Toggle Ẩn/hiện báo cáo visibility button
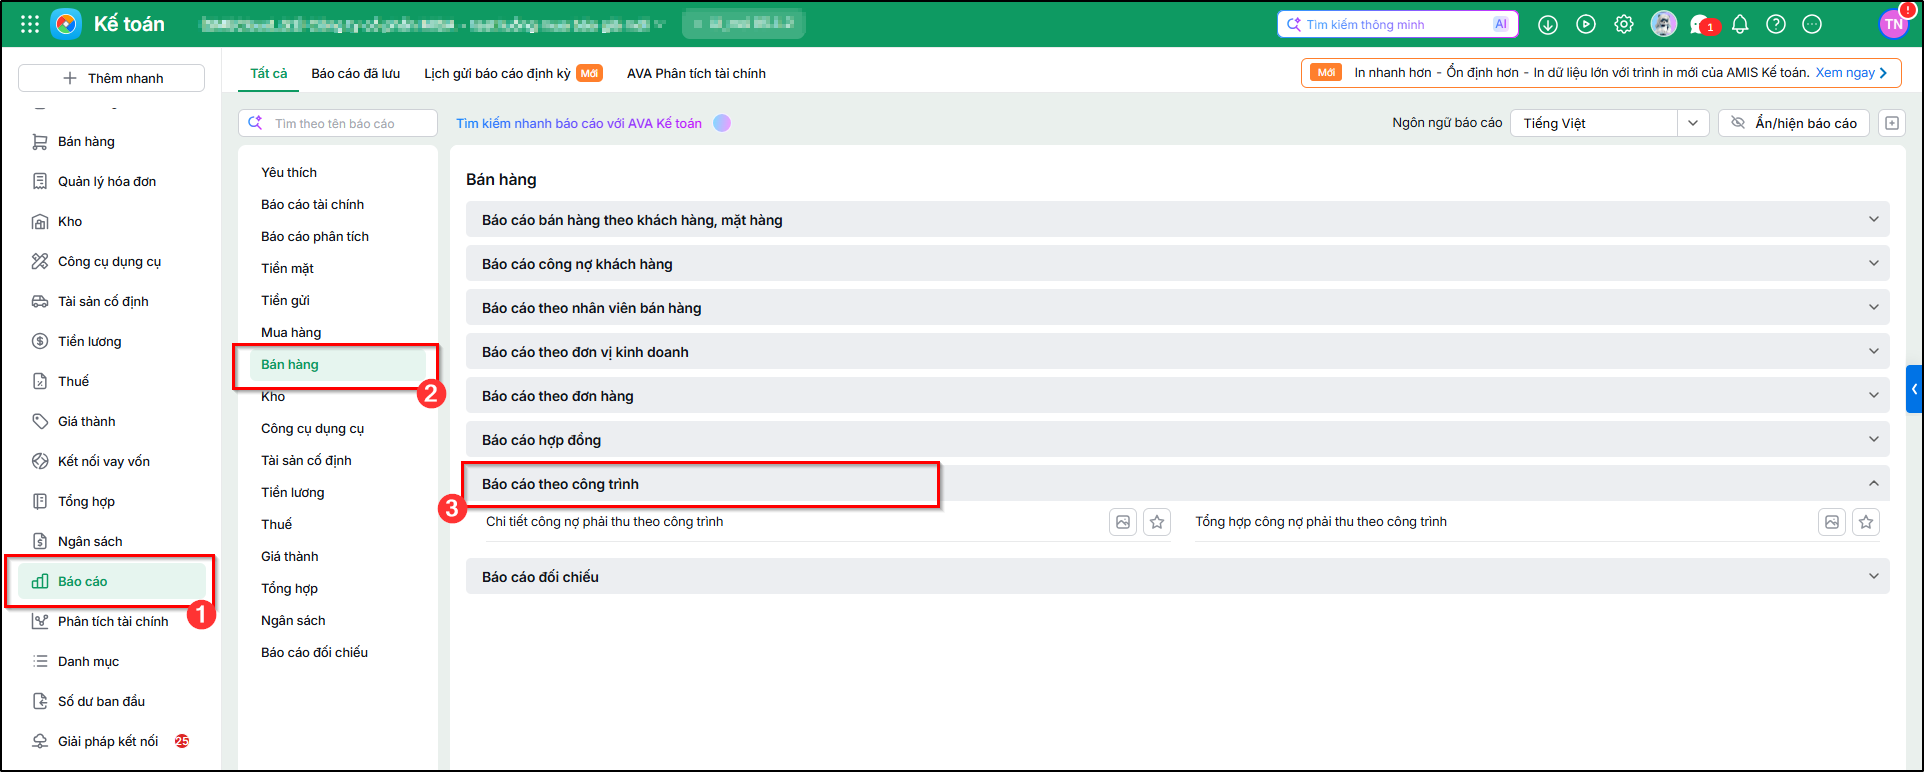1924x772 pixels. (1794, 123)
